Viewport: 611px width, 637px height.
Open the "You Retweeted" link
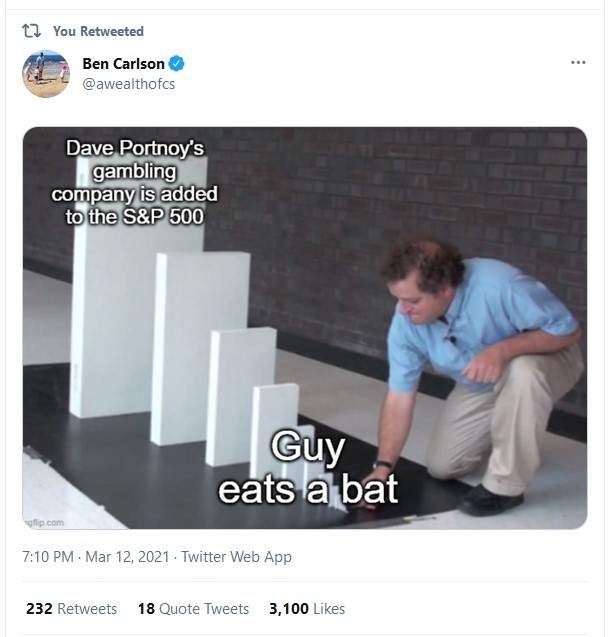coord(98,31)
